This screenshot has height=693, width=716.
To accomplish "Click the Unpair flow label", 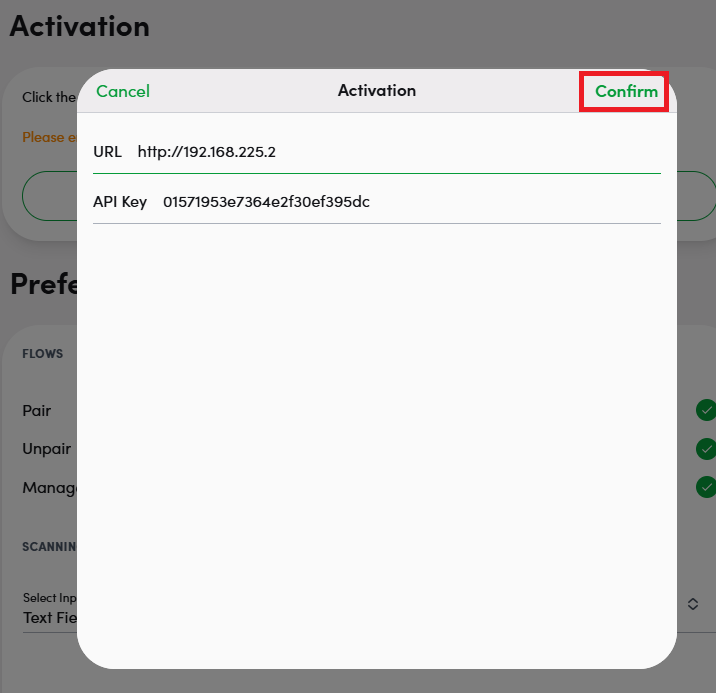I will pyautogui.click(x=47, y=448).
